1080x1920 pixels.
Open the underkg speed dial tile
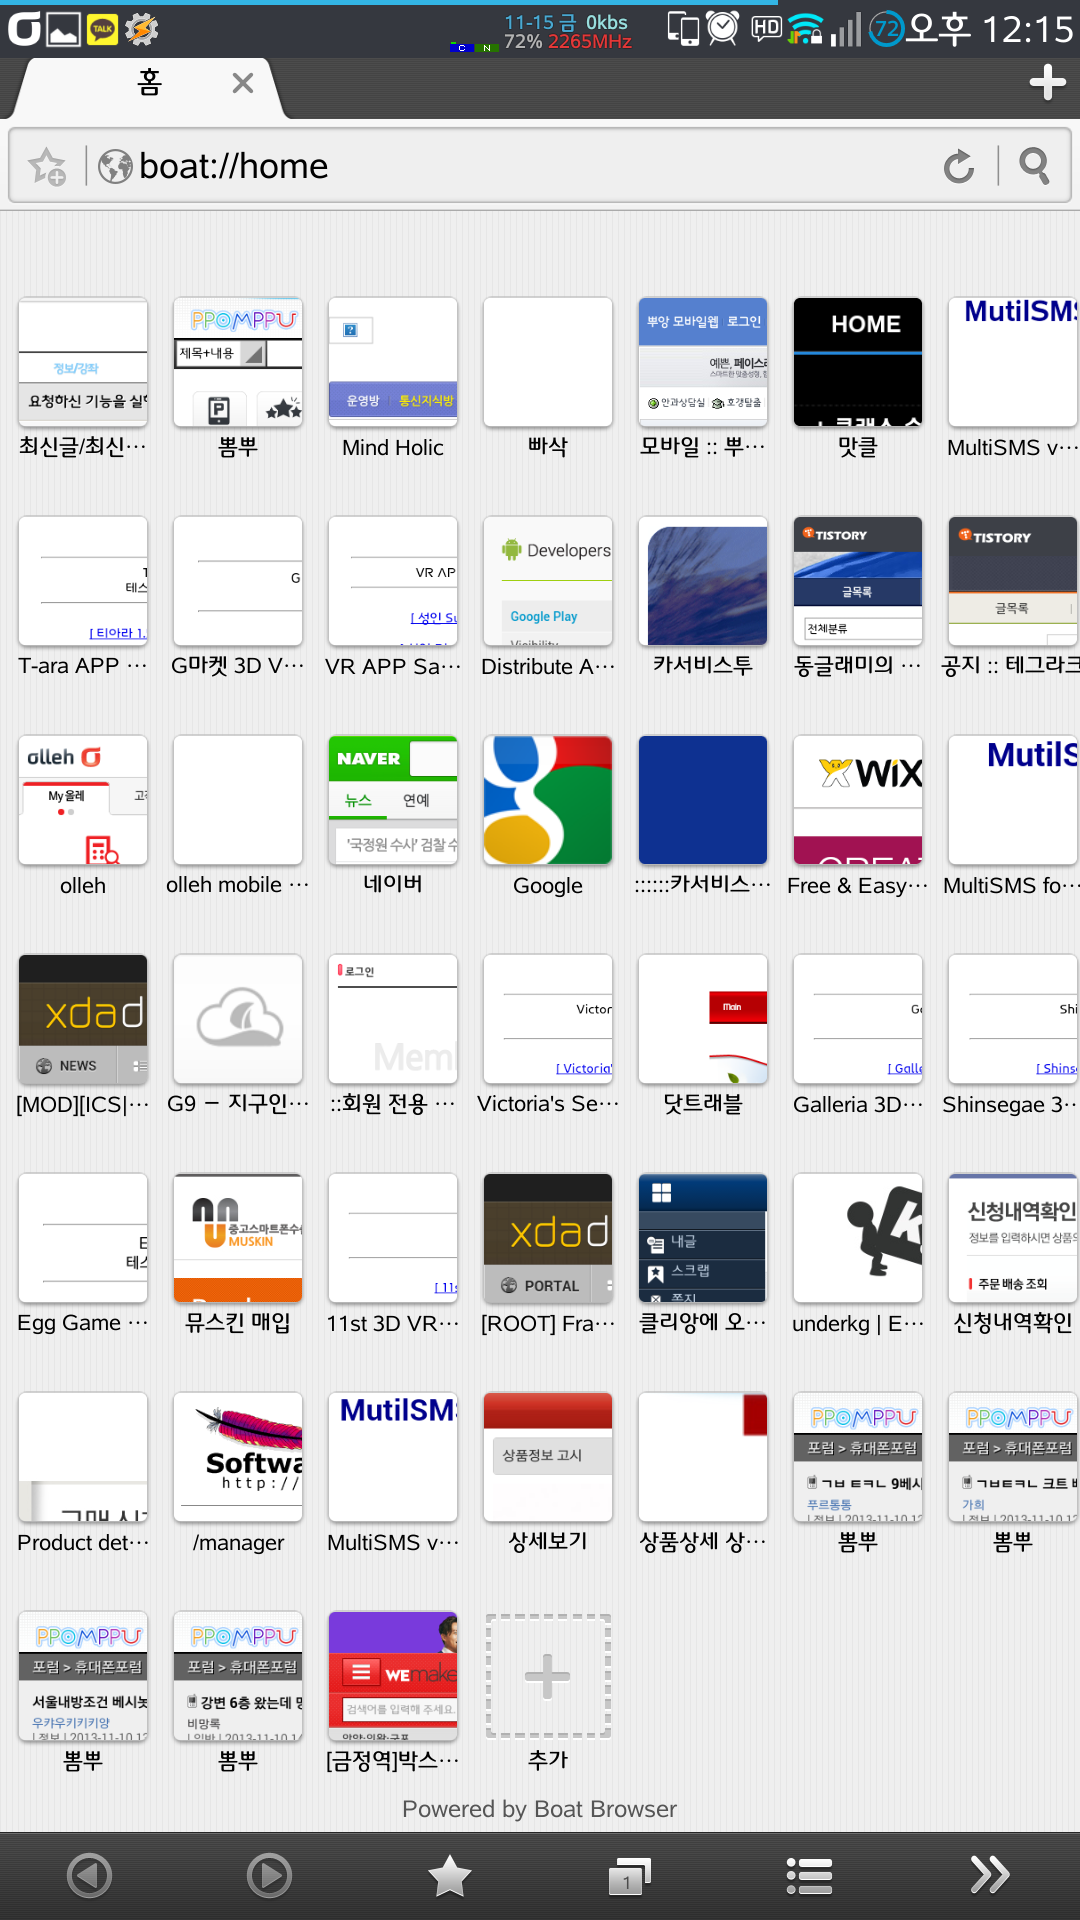click(857, 1238)
